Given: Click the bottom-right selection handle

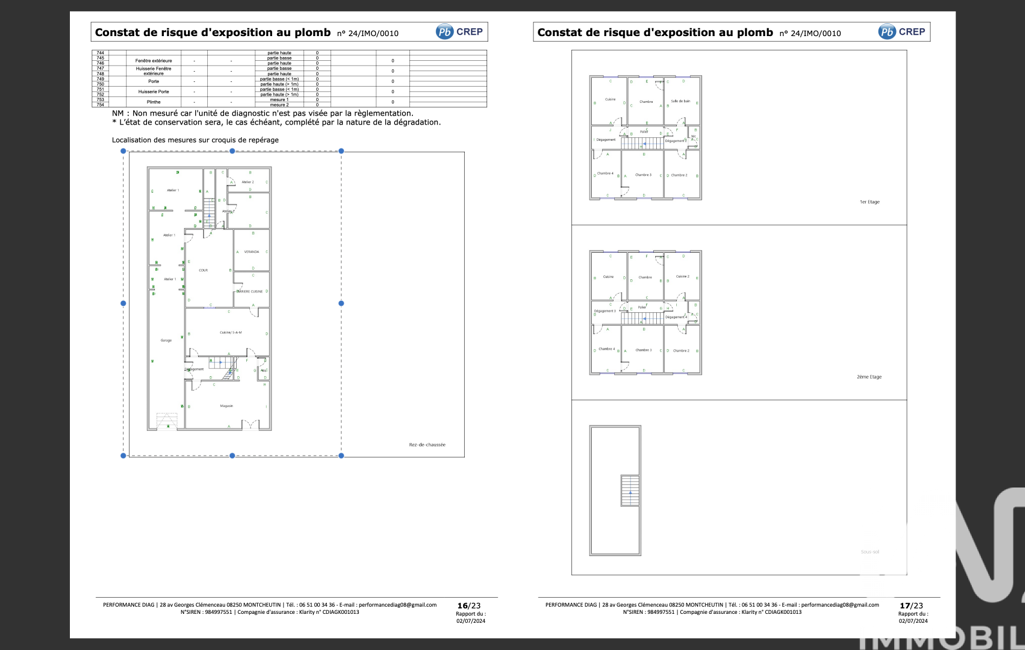Looking at the screenshot, I should pyautogui.click(x=341, y=456).
